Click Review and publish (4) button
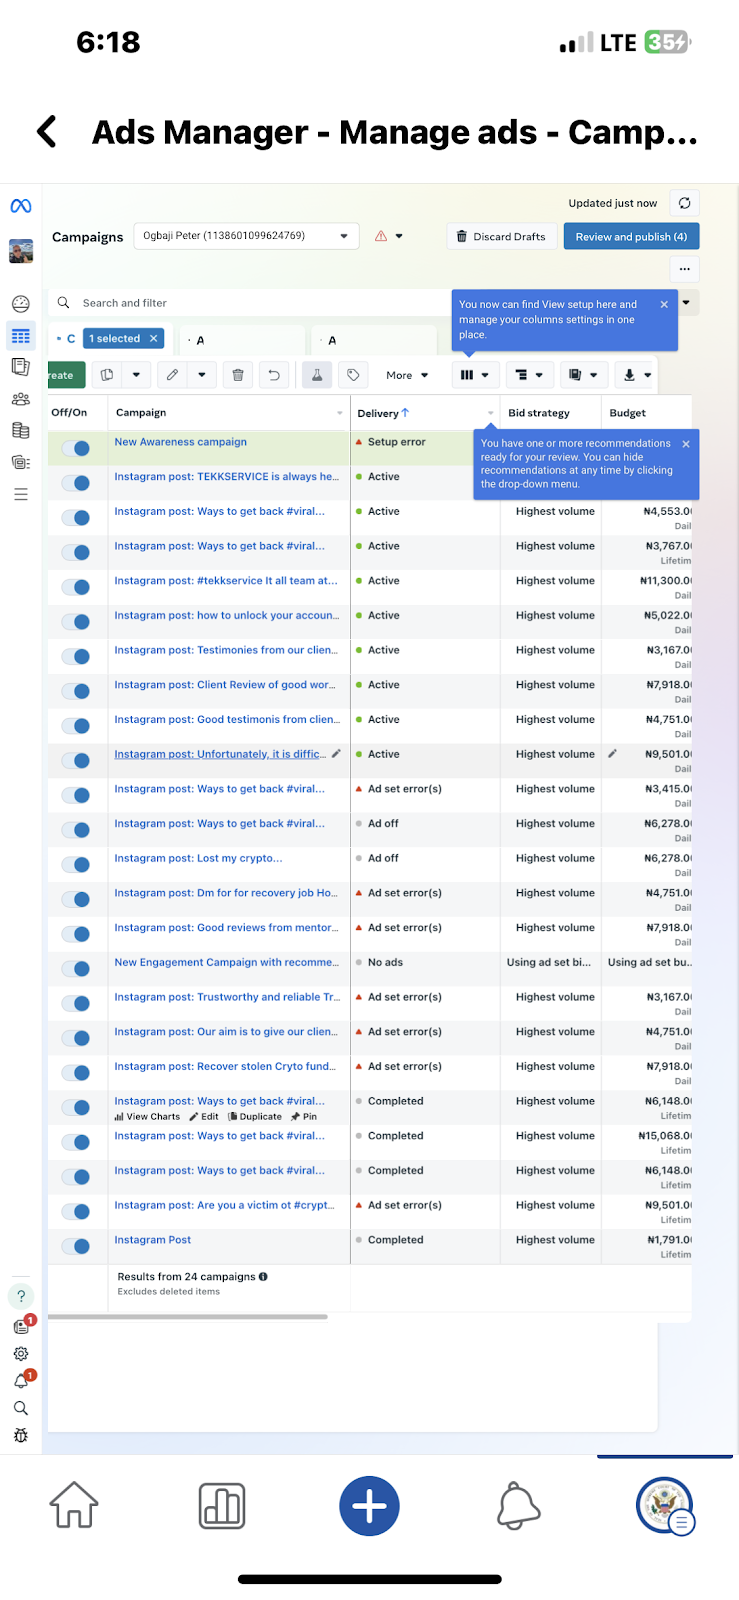 (631, 237)
